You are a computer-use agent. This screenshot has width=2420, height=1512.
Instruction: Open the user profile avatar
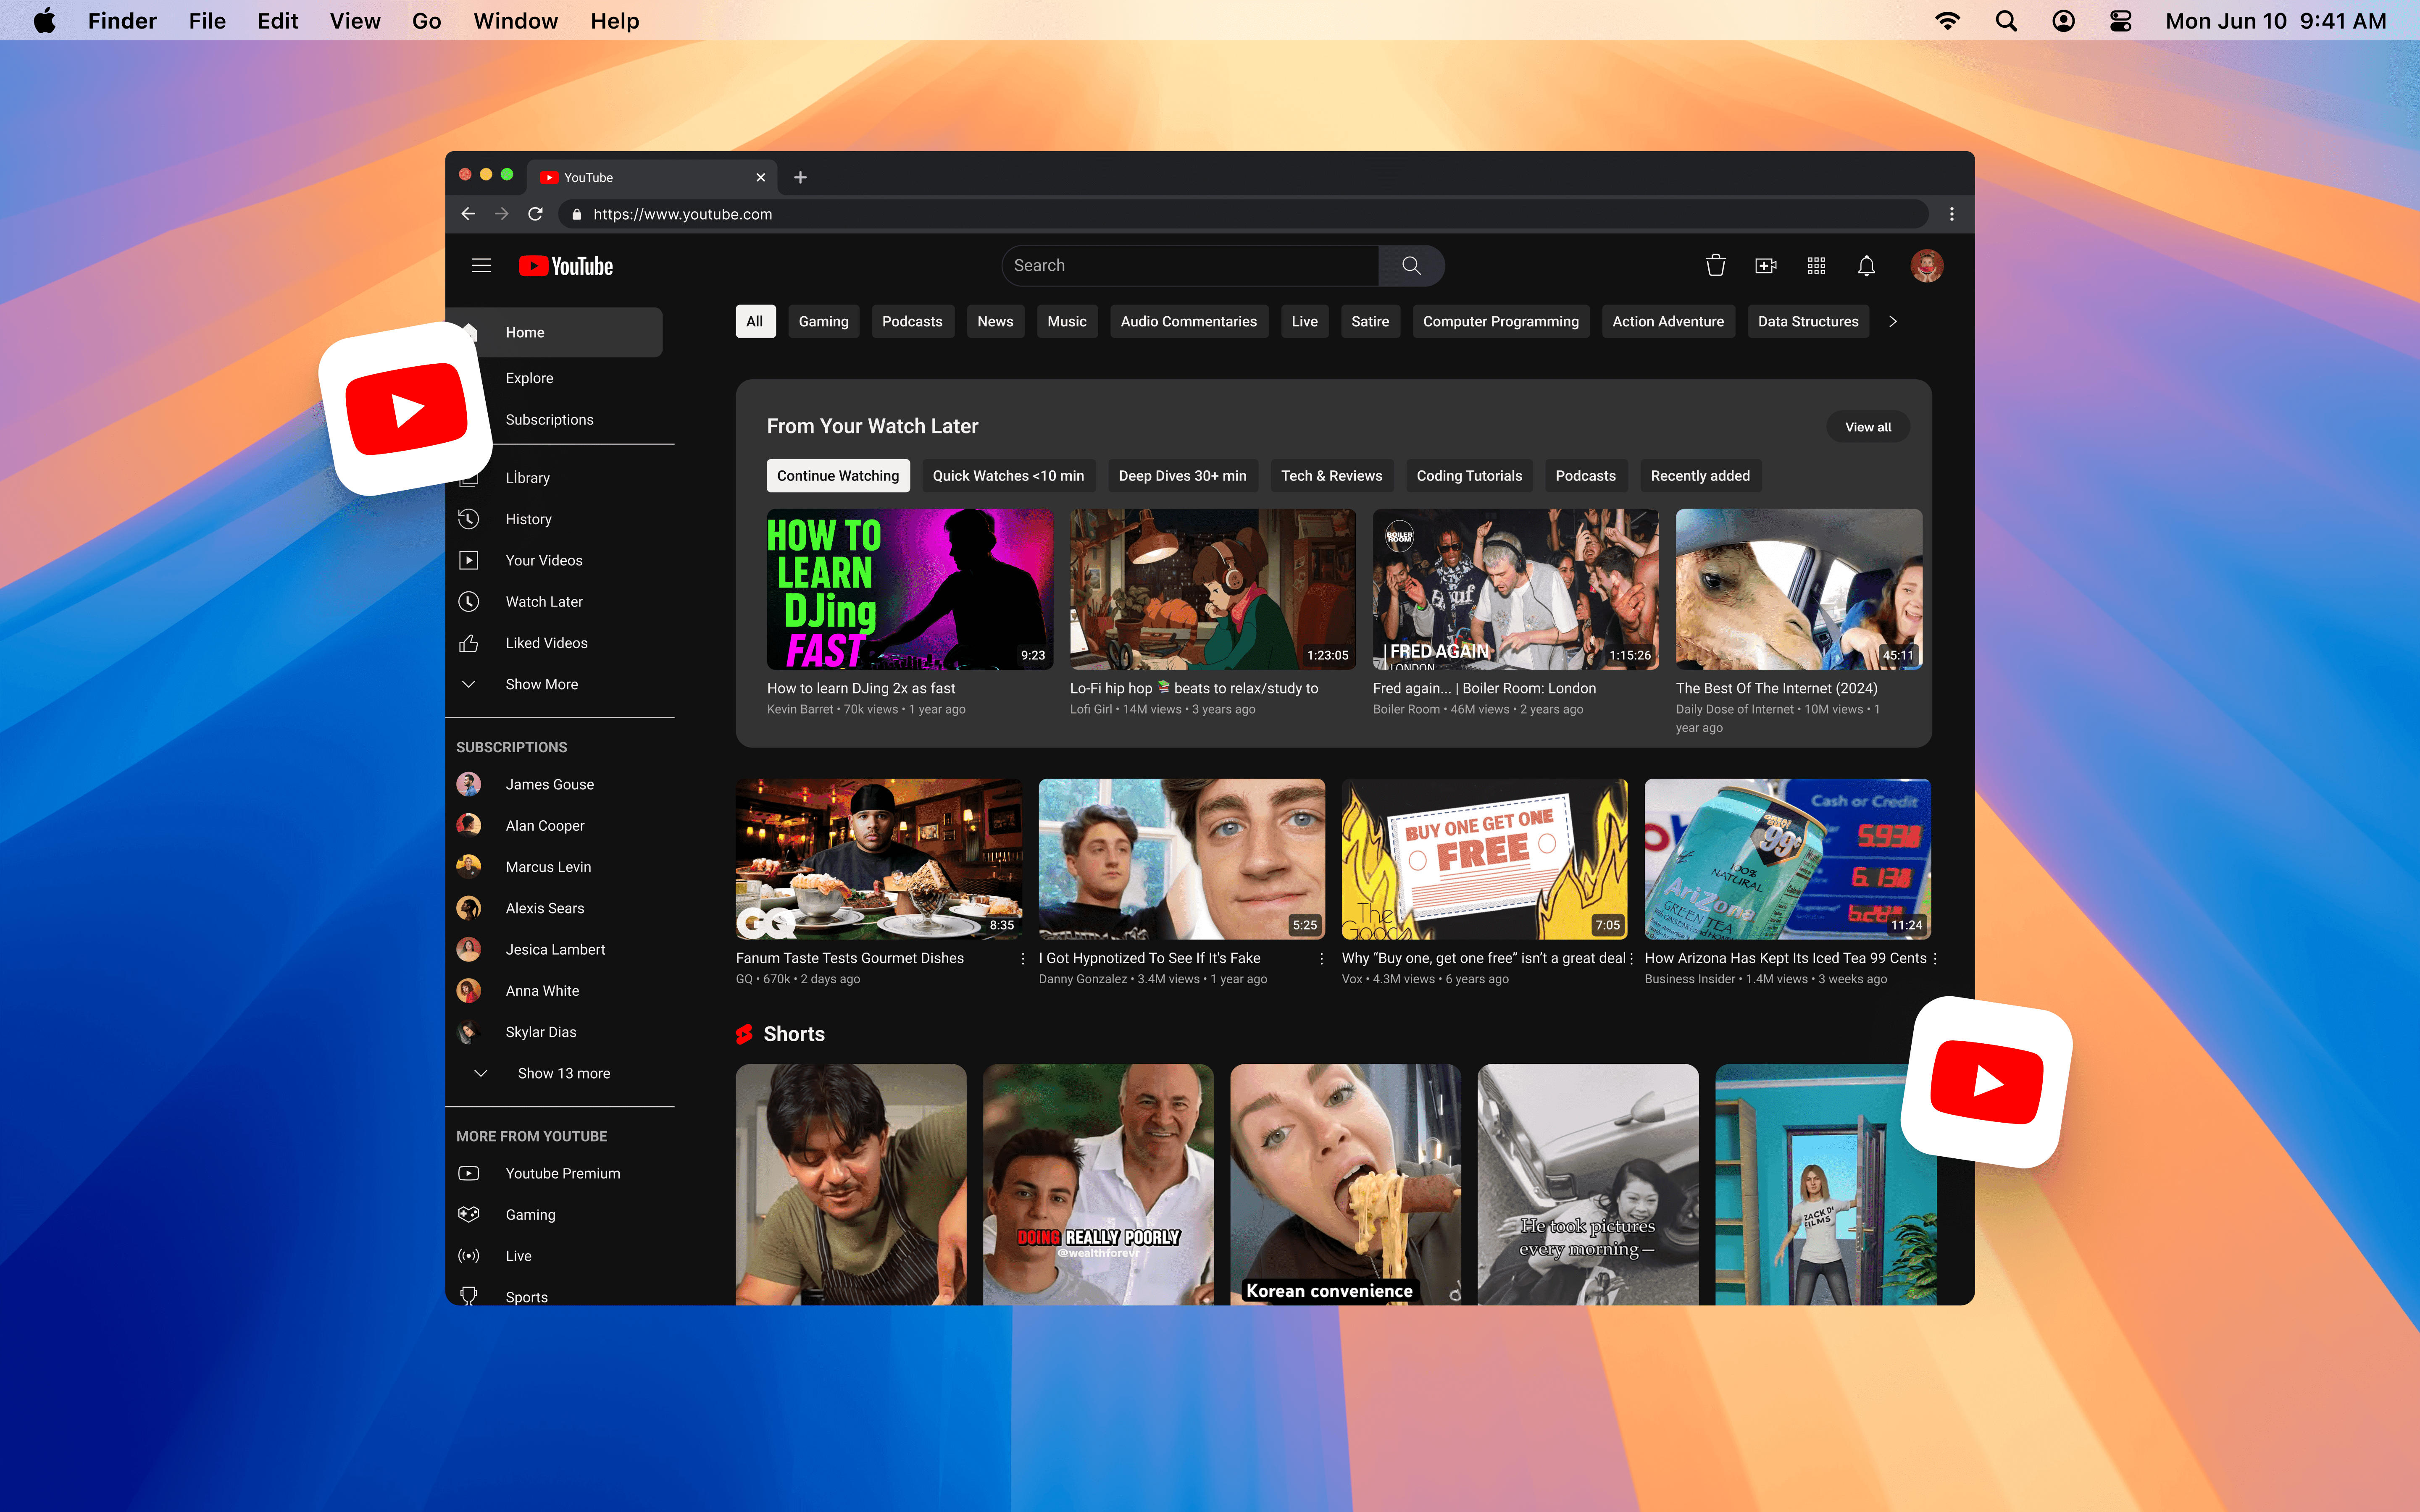[x=1926, y=265]
